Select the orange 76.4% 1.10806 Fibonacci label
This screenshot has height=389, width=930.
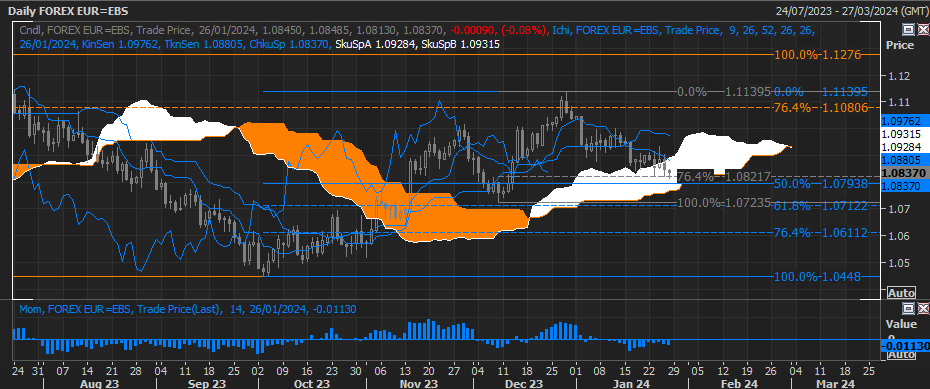coord(820,107)
